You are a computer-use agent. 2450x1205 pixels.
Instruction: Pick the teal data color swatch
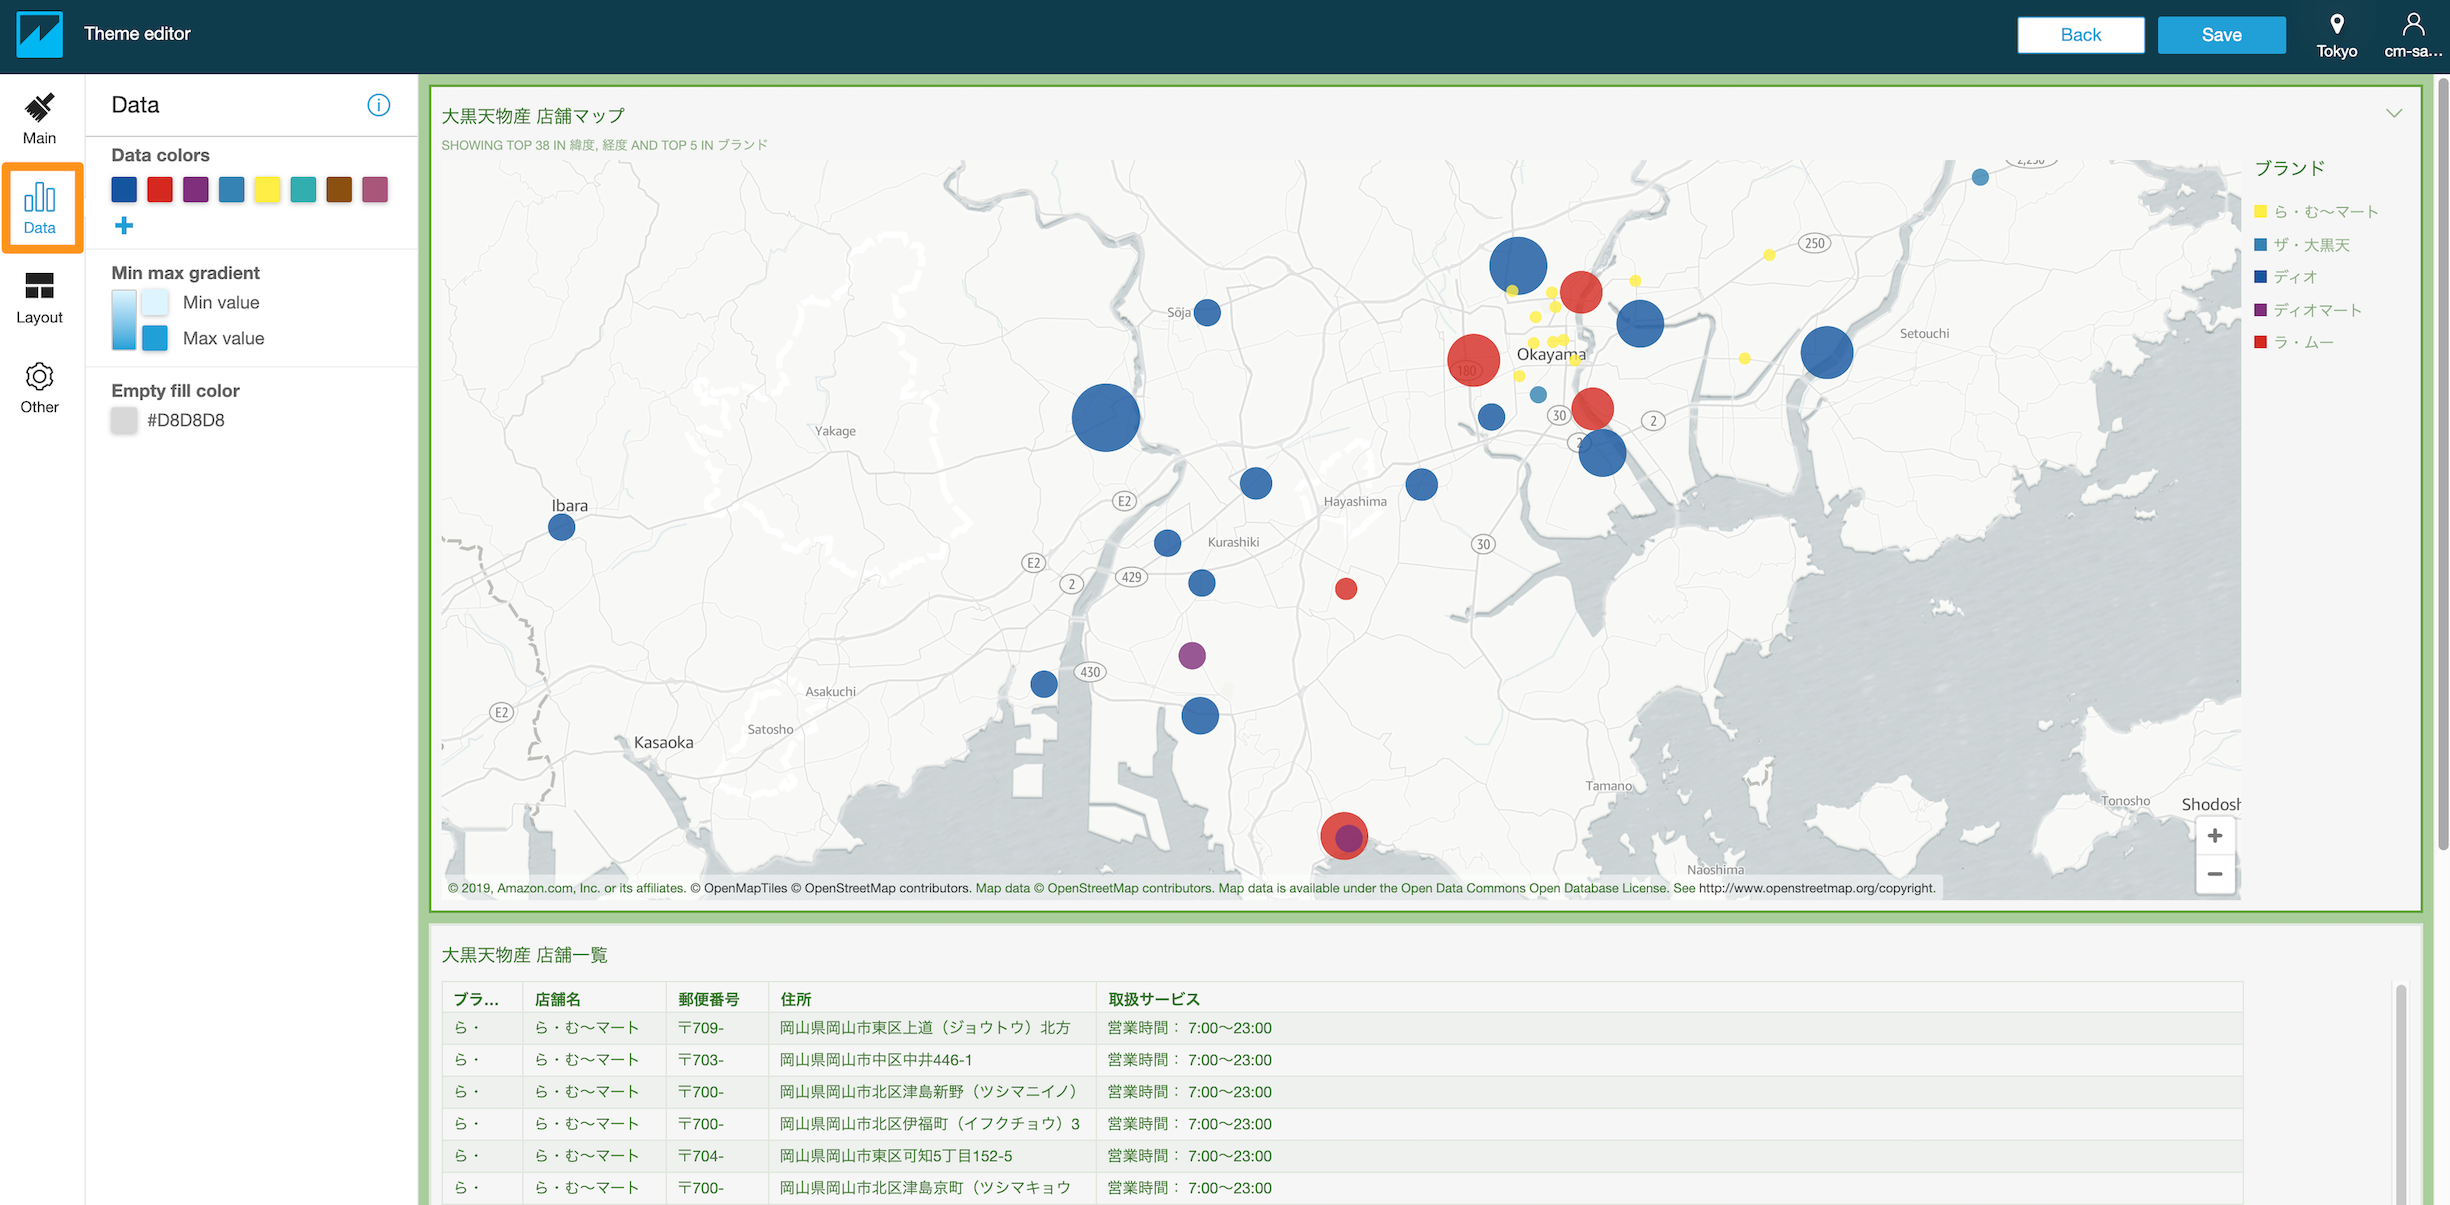303,190
